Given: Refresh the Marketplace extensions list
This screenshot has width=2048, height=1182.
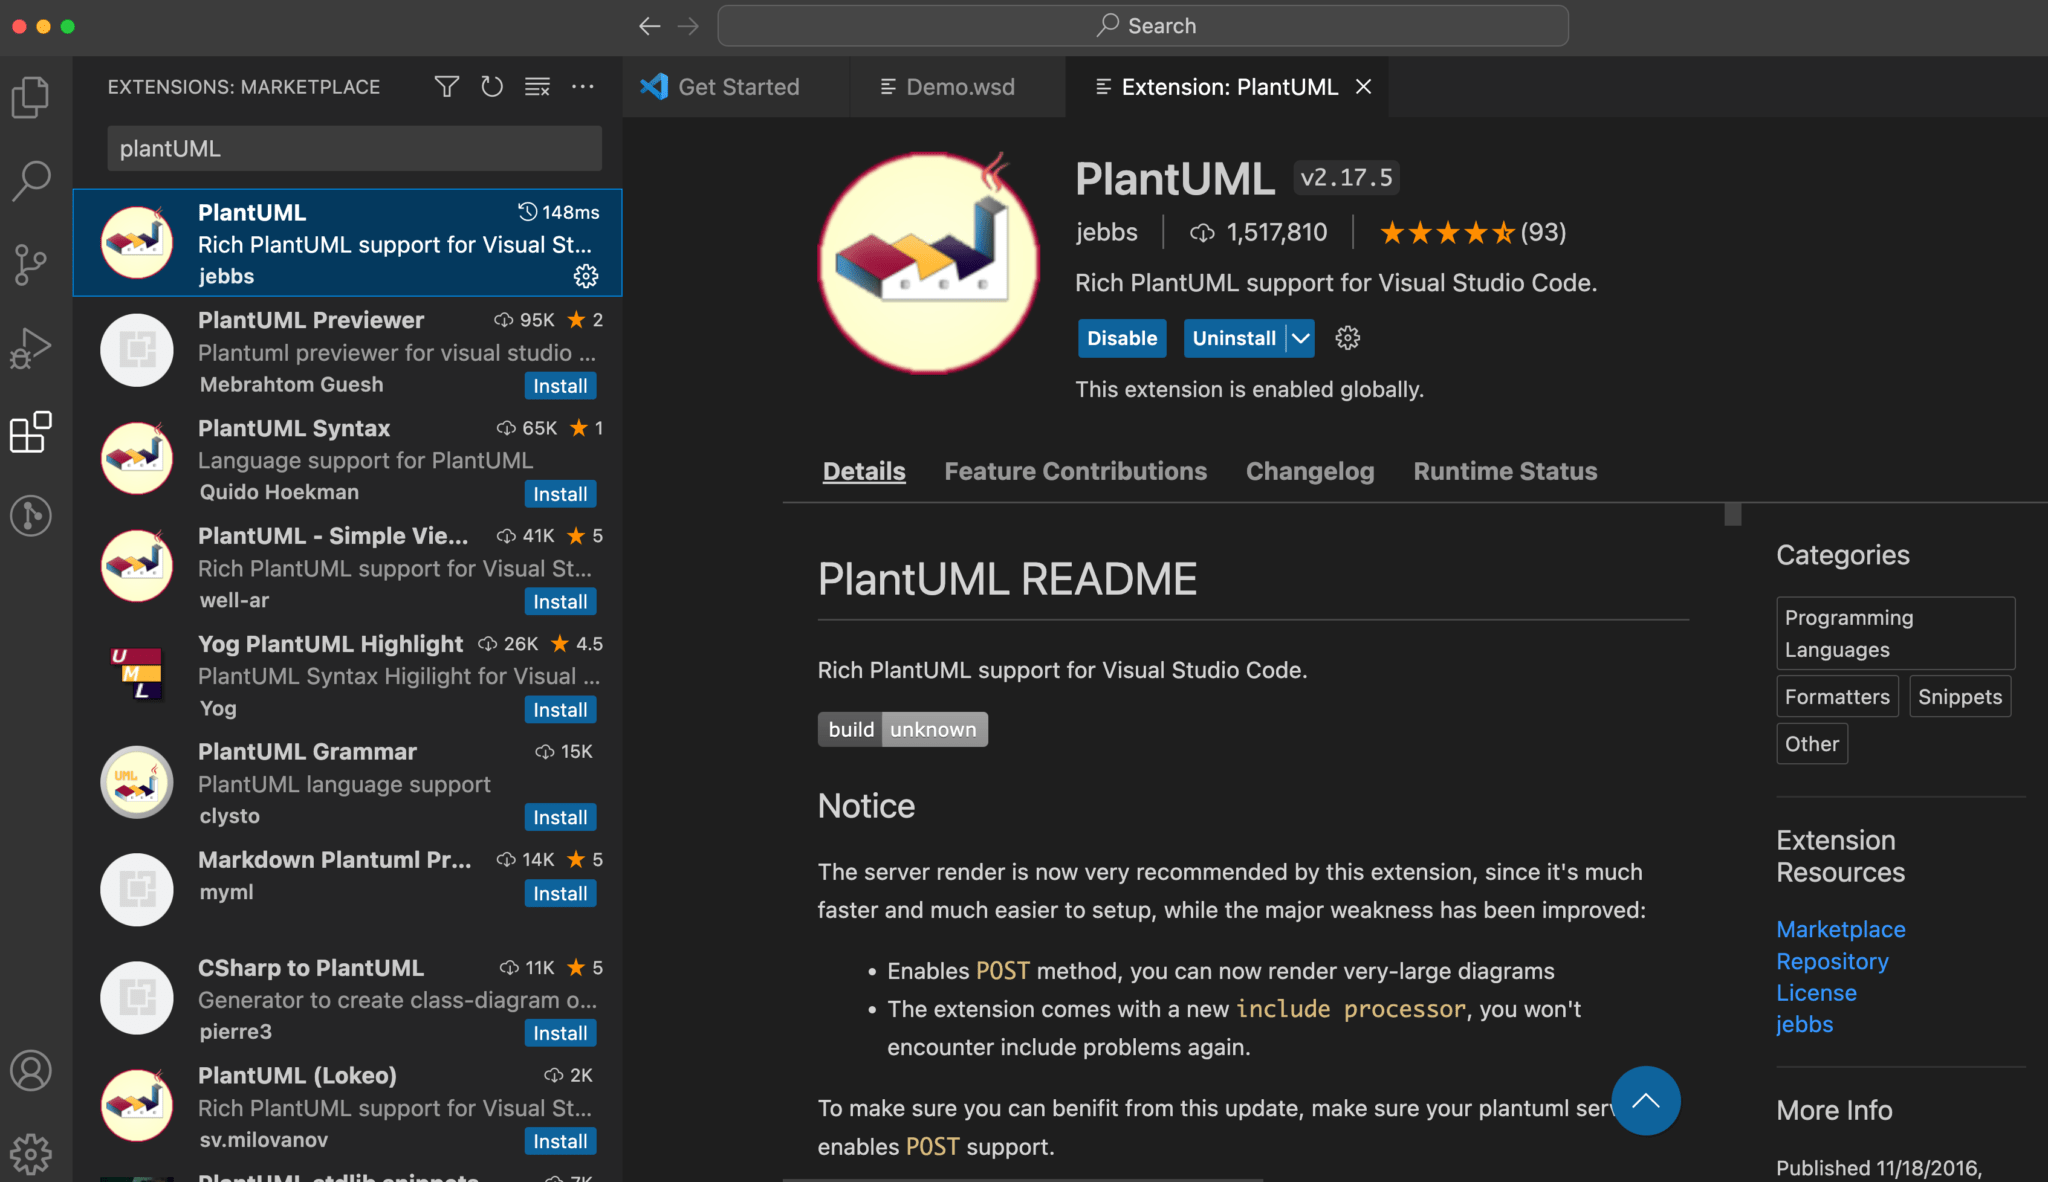Looking at the screenshot, I should (491, 86).
